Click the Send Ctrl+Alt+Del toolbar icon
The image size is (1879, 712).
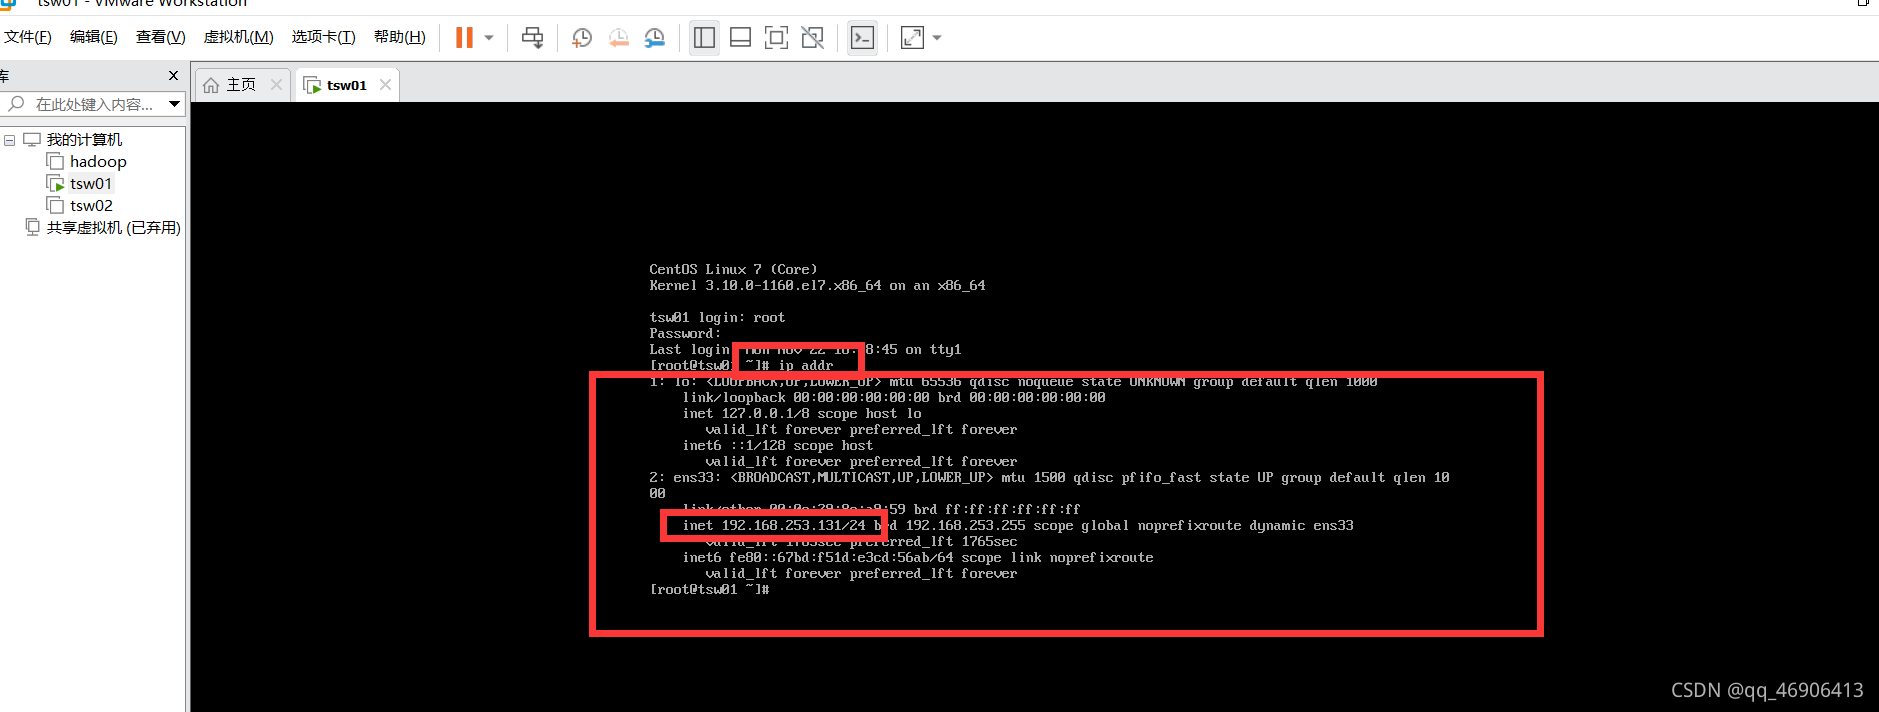click(x=533, y=38)
